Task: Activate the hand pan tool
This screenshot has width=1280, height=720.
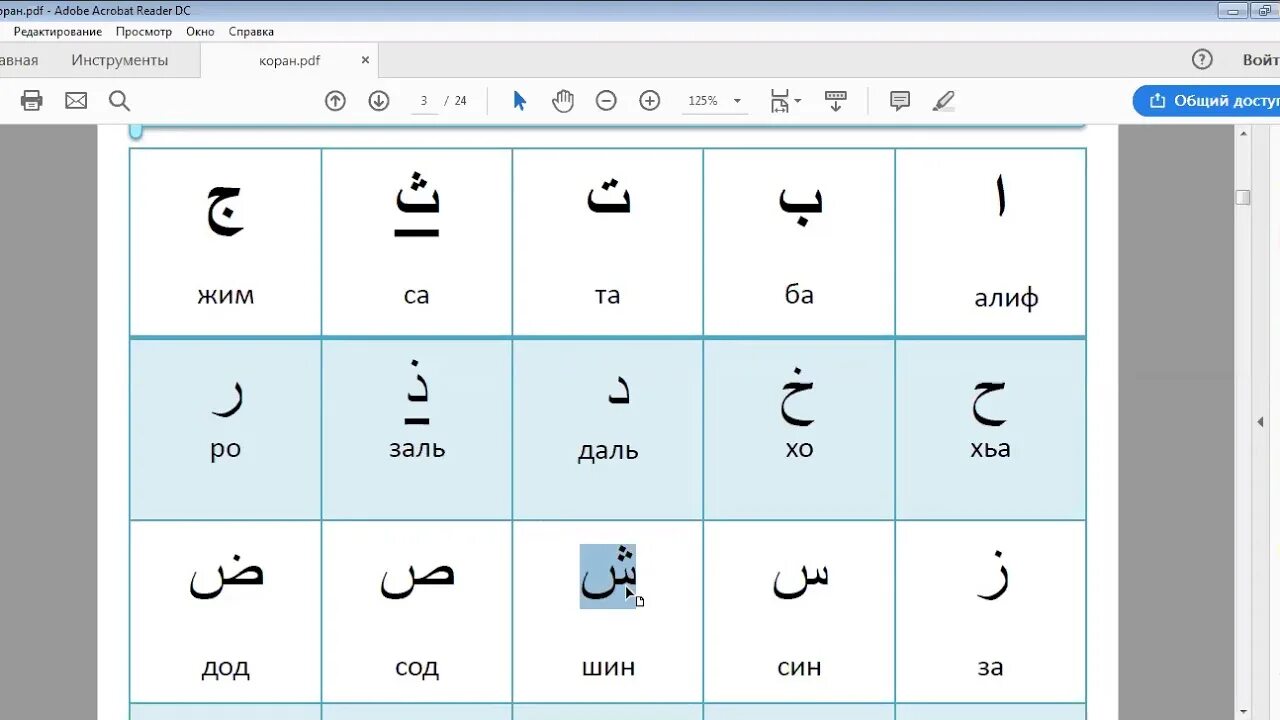Action: (x=563, y=100)
